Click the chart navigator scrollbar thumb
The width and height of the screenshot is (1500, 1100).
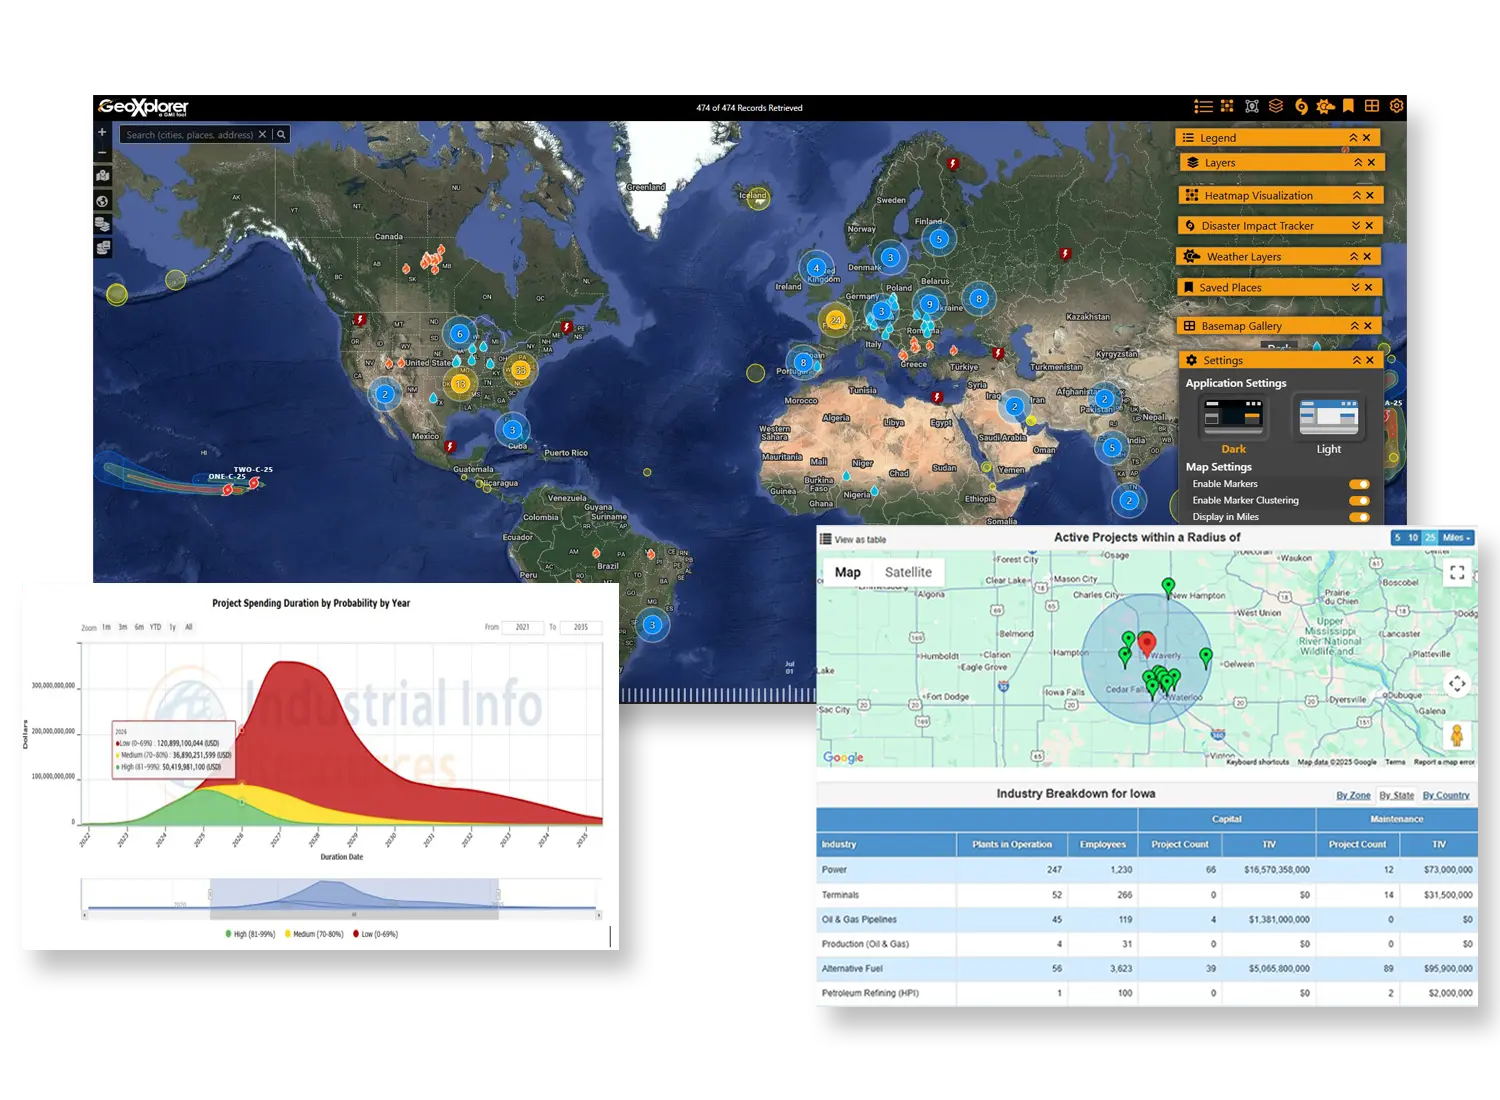coord(354,915)
